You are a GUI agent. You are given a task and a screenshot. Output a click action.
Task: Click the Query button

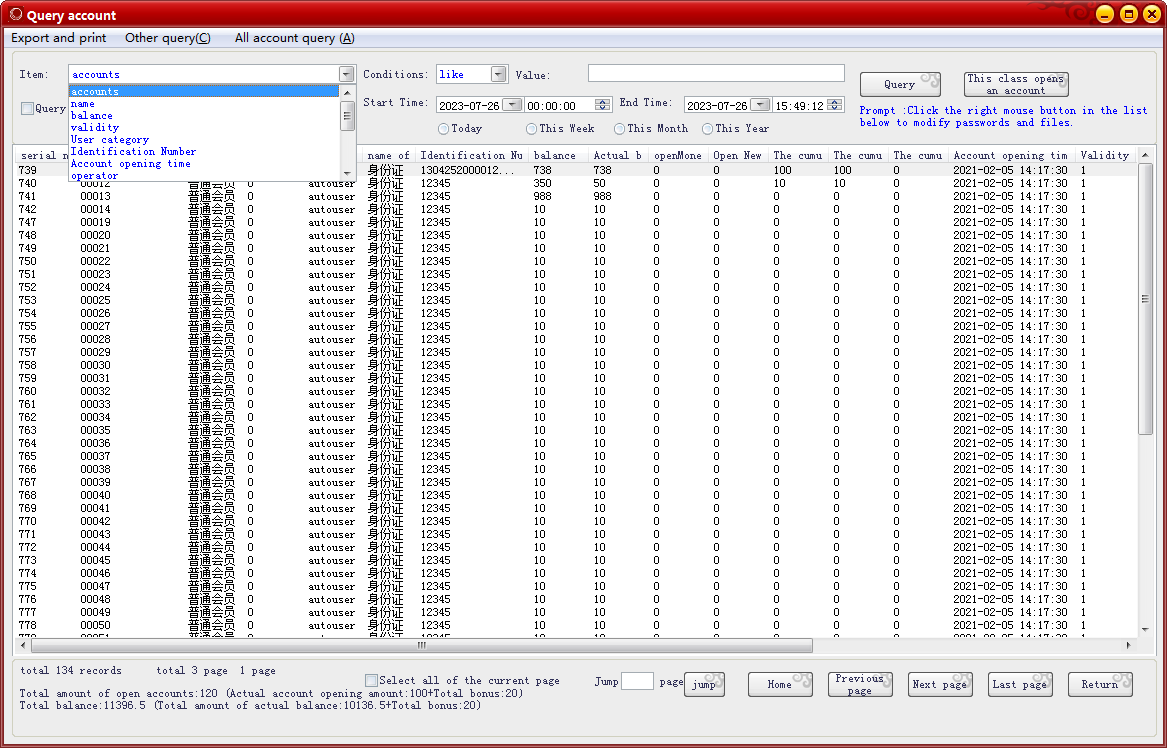coord(900,84)
